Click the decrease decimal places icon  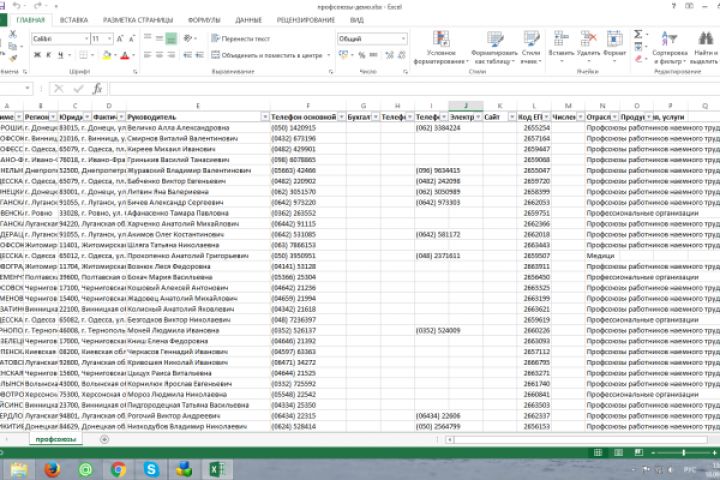(402, 55)
